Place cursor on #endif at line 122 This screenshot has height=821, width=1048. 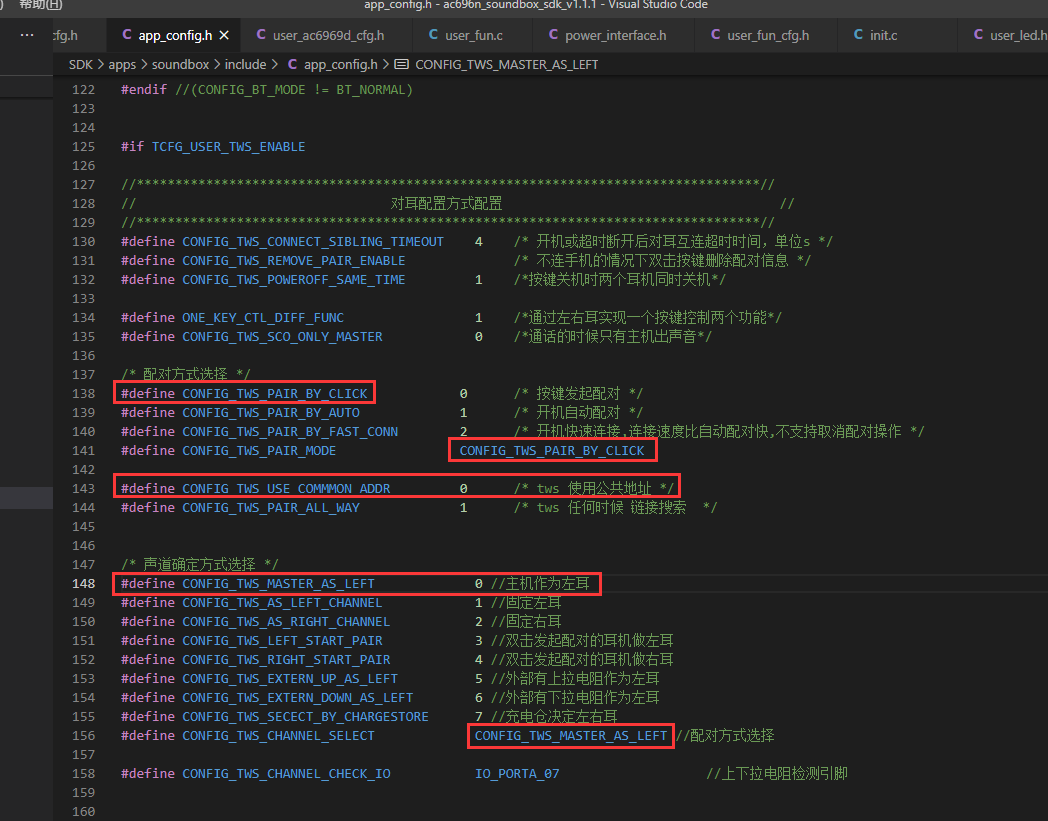pos(144,90)
